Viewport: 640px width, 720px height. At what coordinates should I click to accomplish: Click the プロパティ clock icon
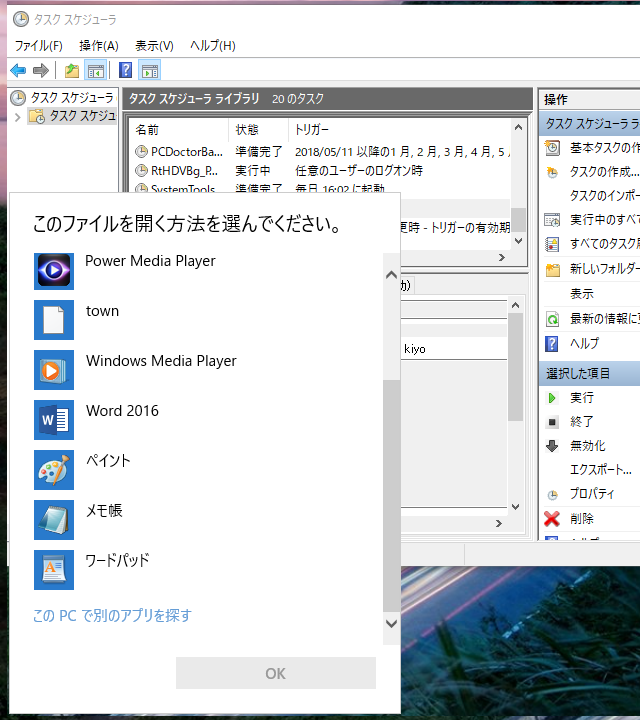point(552,495)
